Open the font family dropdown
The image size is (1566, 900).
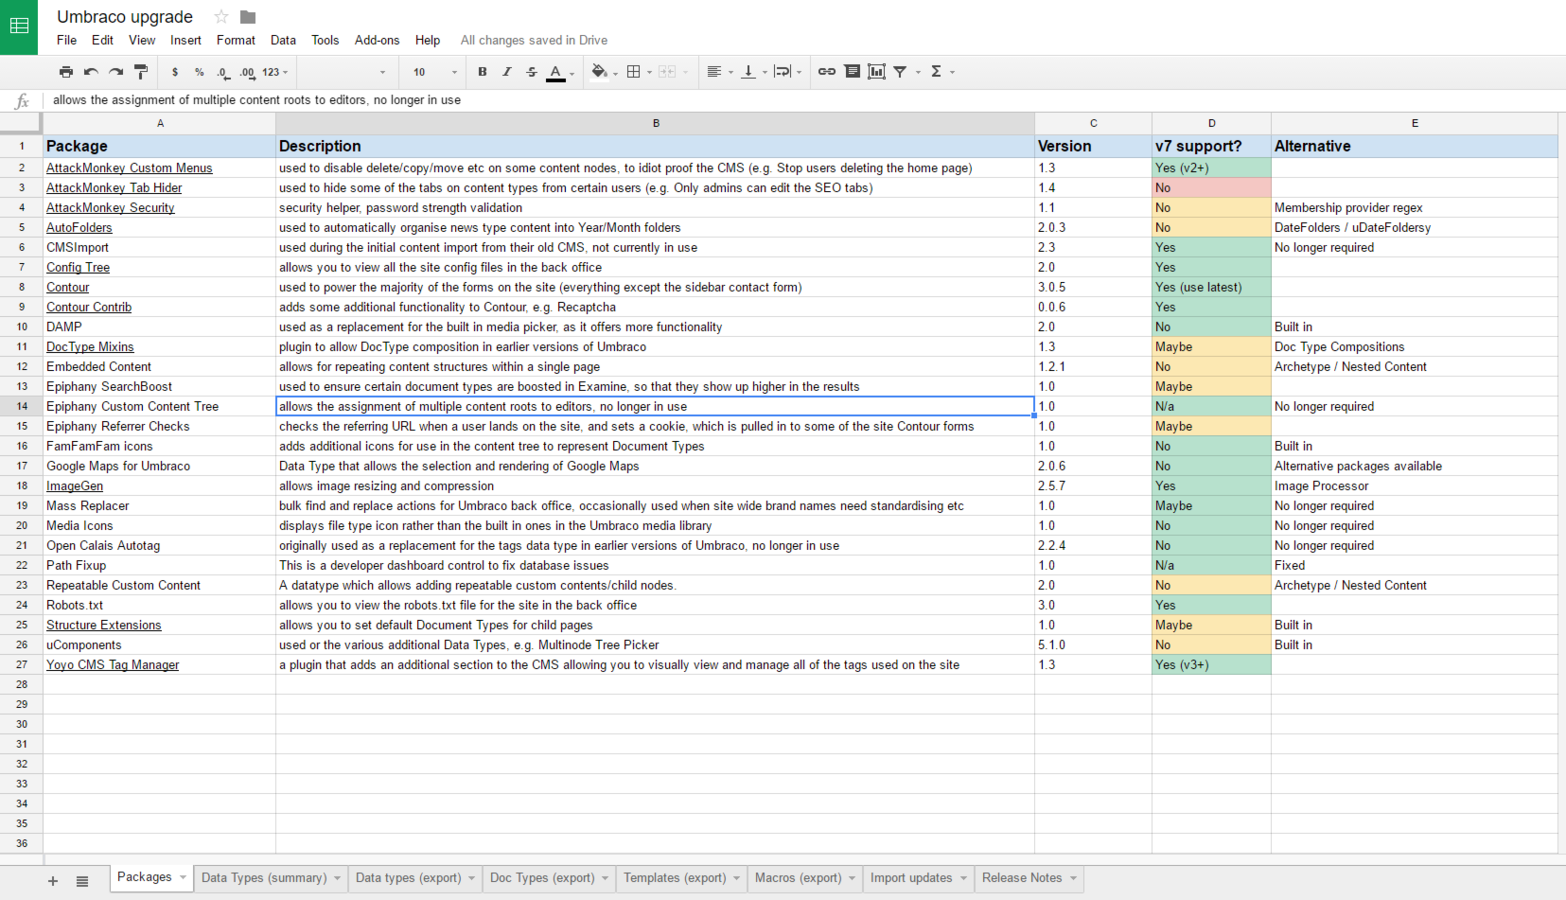tap(345, 72)
